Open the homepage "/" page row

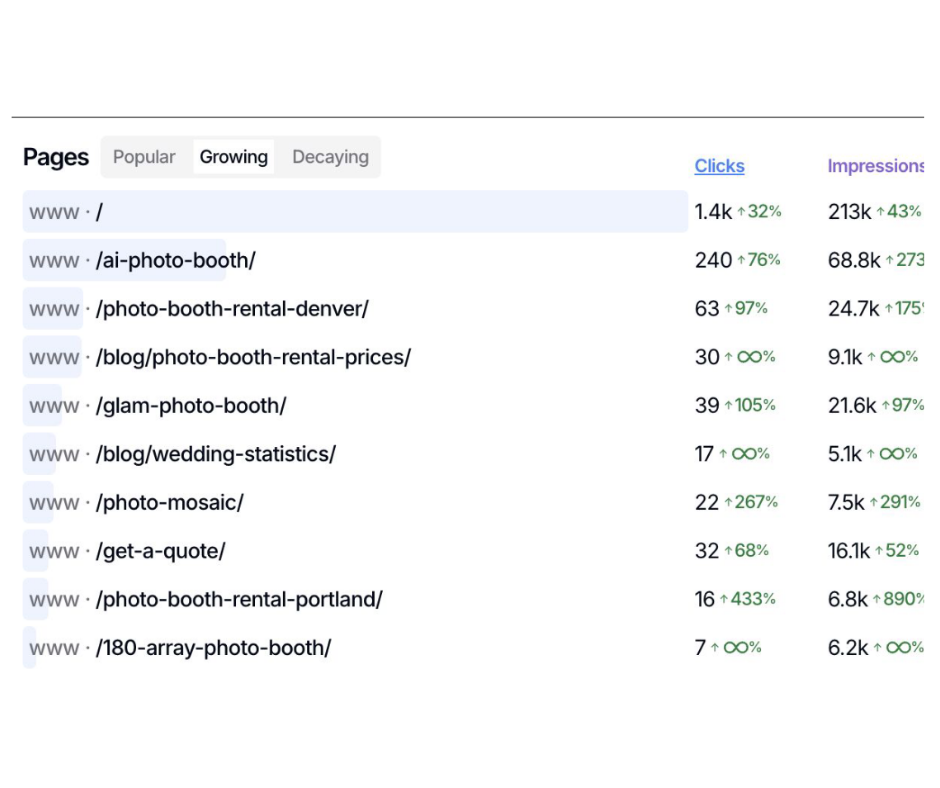pos(103,211)
